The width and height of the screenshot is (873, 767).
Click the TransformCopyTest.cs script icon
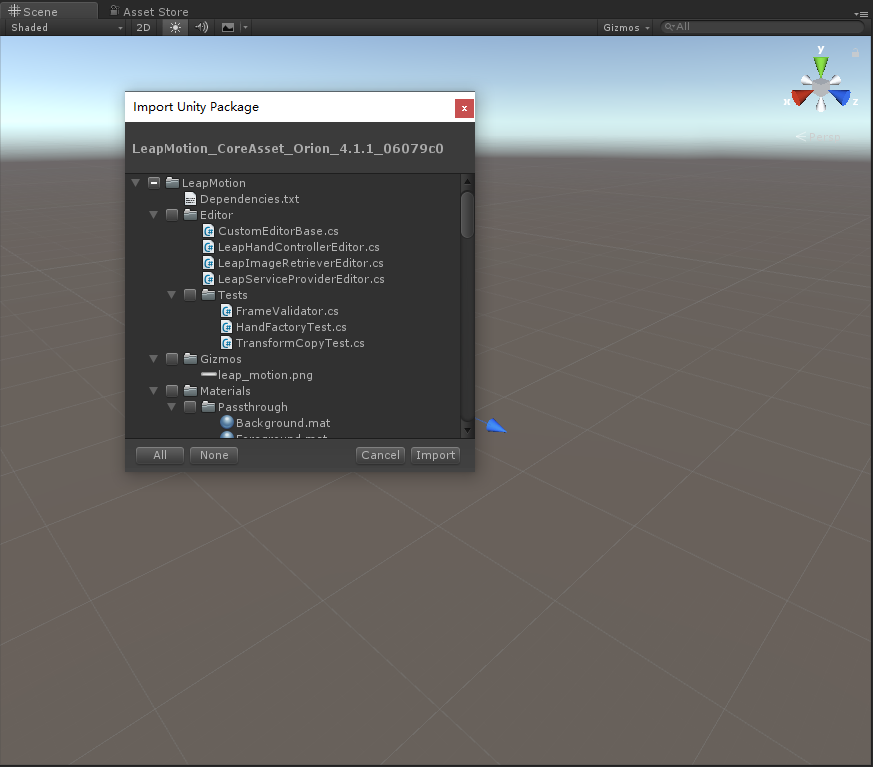227,343
